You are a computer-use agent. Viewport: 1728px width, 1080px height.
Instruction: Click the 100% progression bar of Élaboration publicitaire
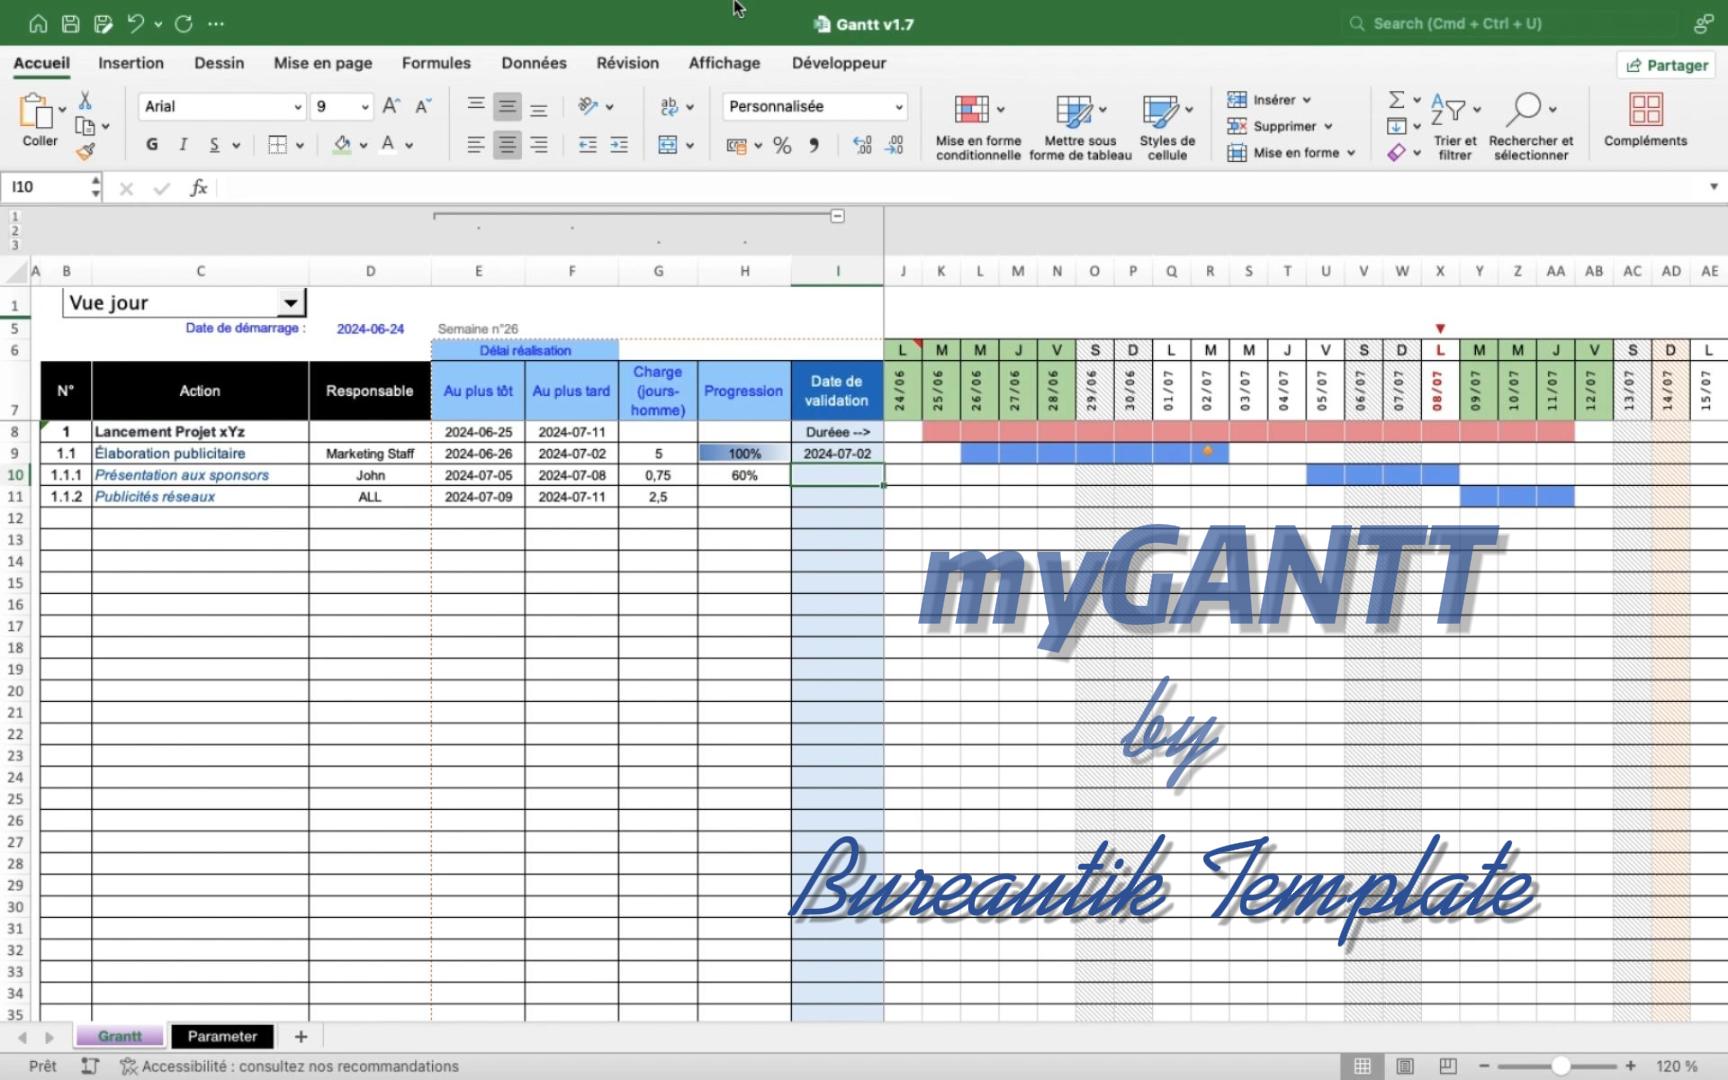coord(743,453)
